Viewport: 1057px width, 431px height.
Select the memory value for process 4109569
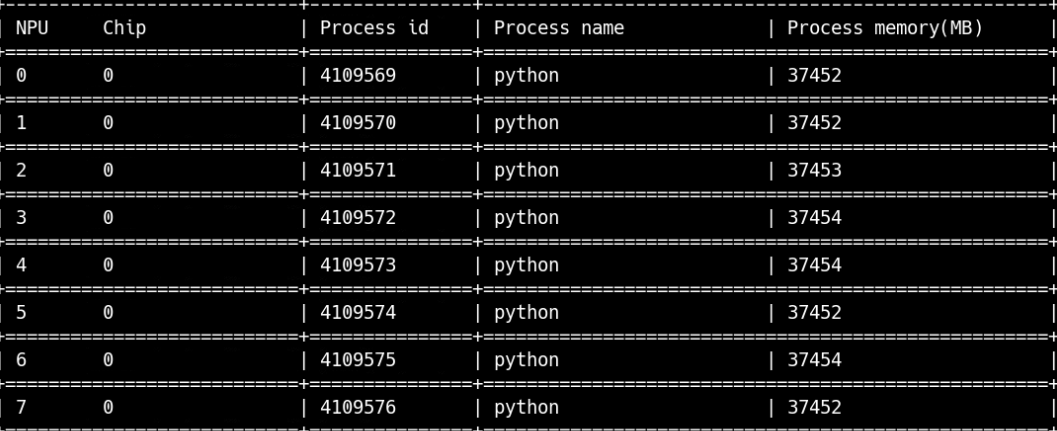[x=814, y=76]
